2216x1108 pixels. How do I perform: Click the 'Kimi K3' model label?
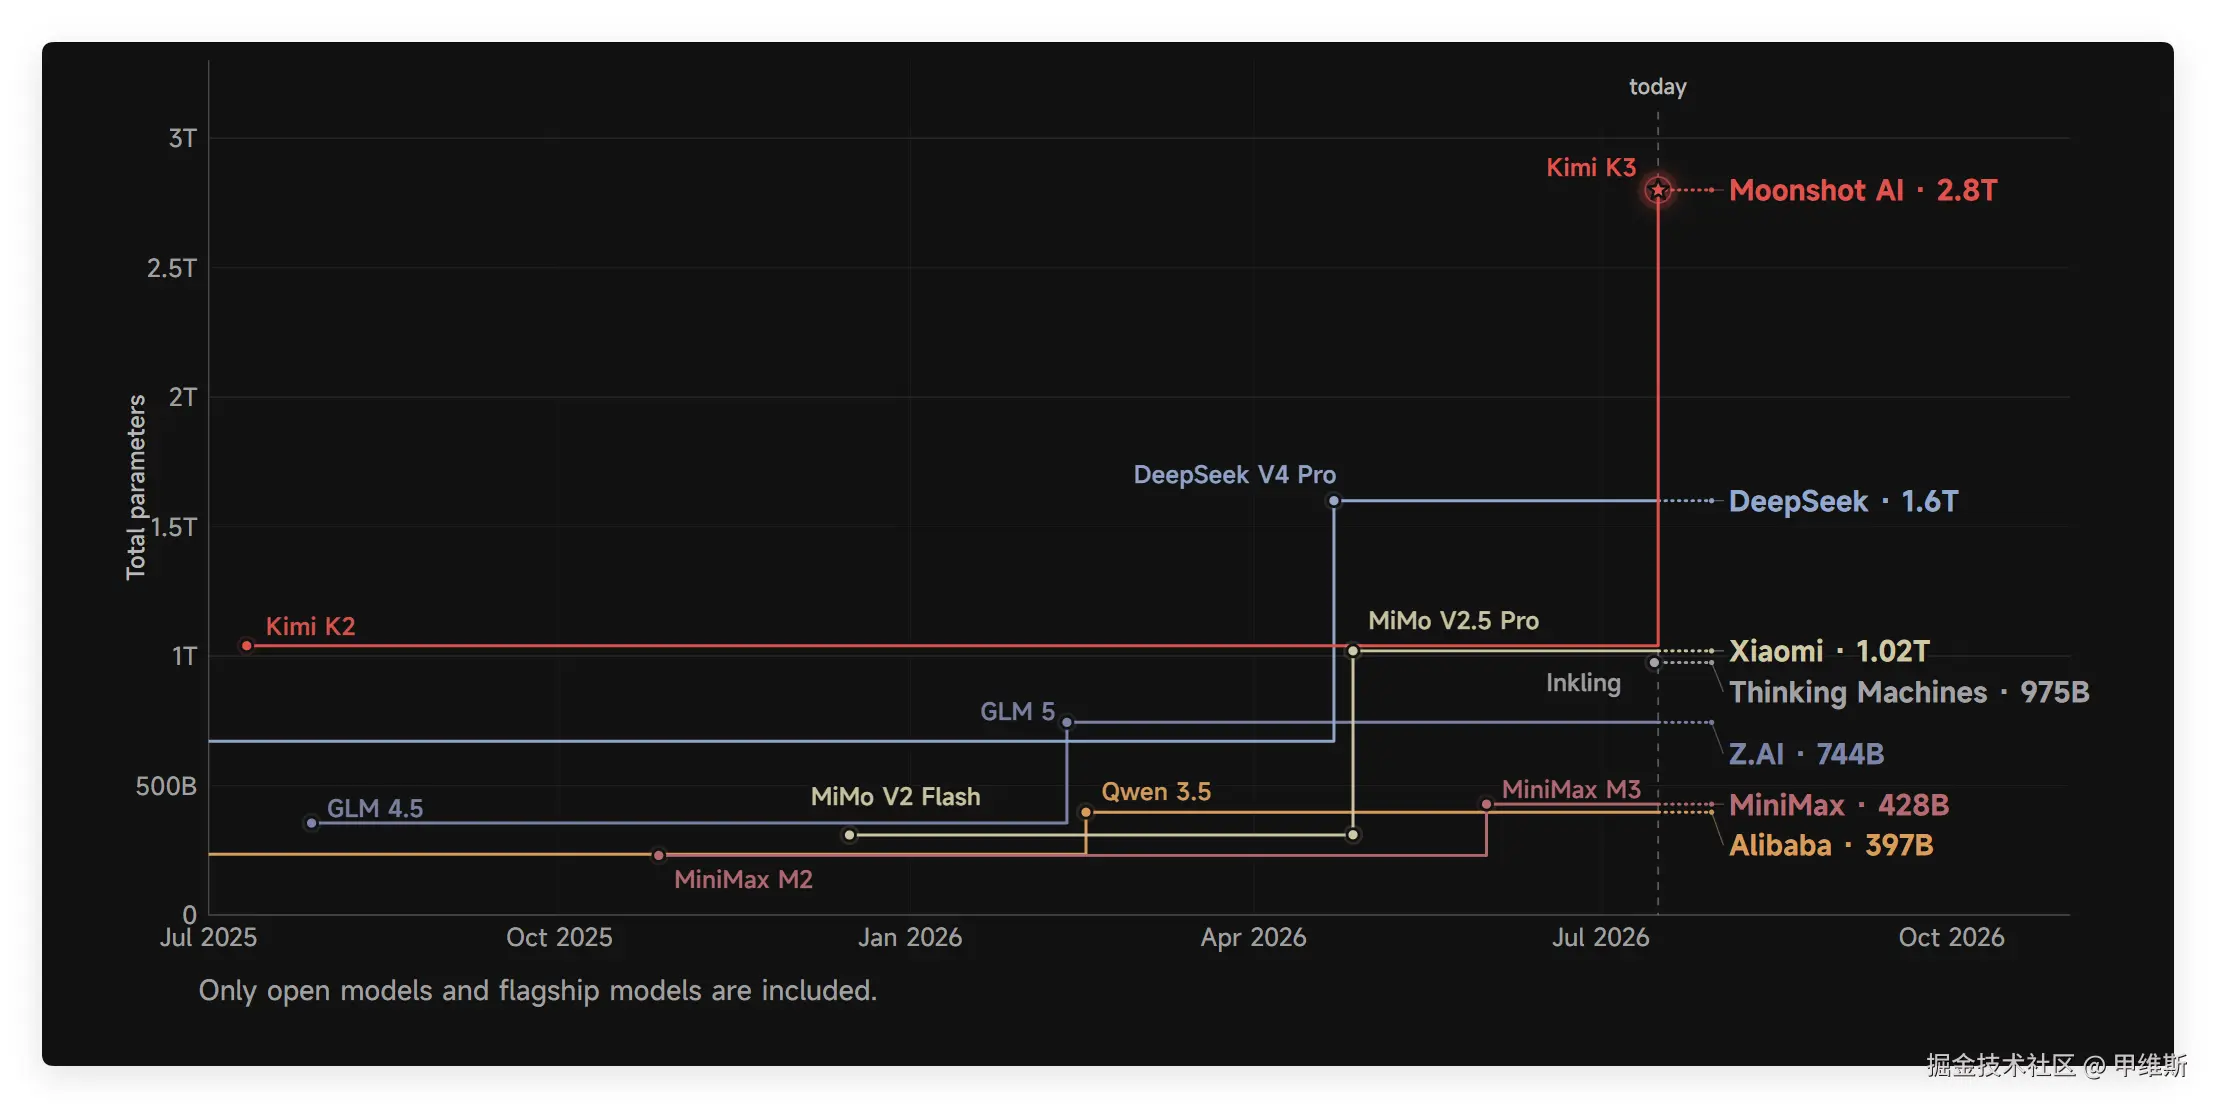(x=1591, y=167)
